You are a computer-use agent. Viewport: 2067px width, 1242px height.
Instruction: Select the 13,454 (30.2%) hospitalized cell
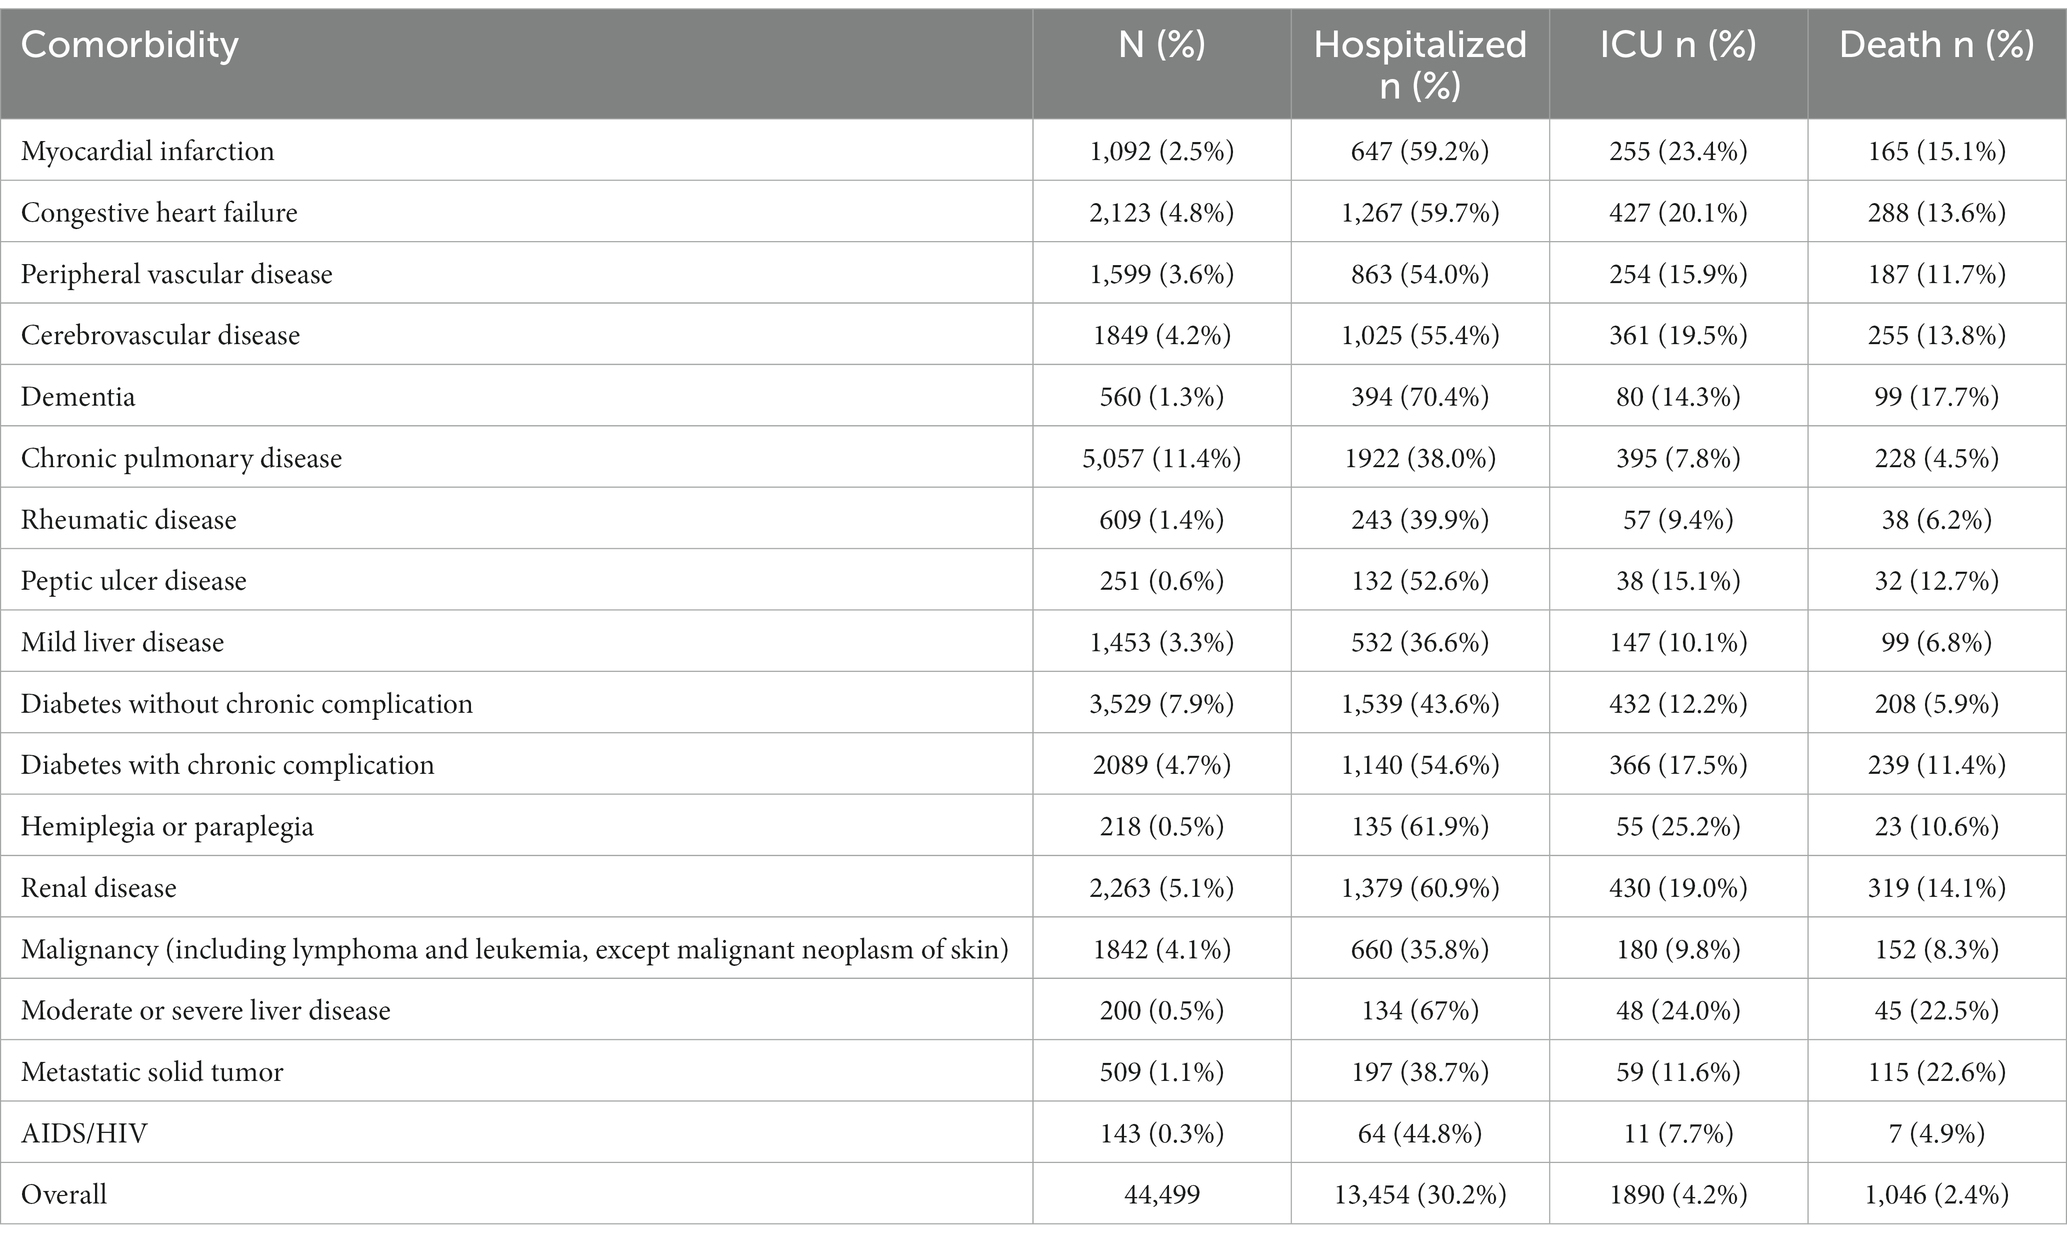tap(1420, 1195)
